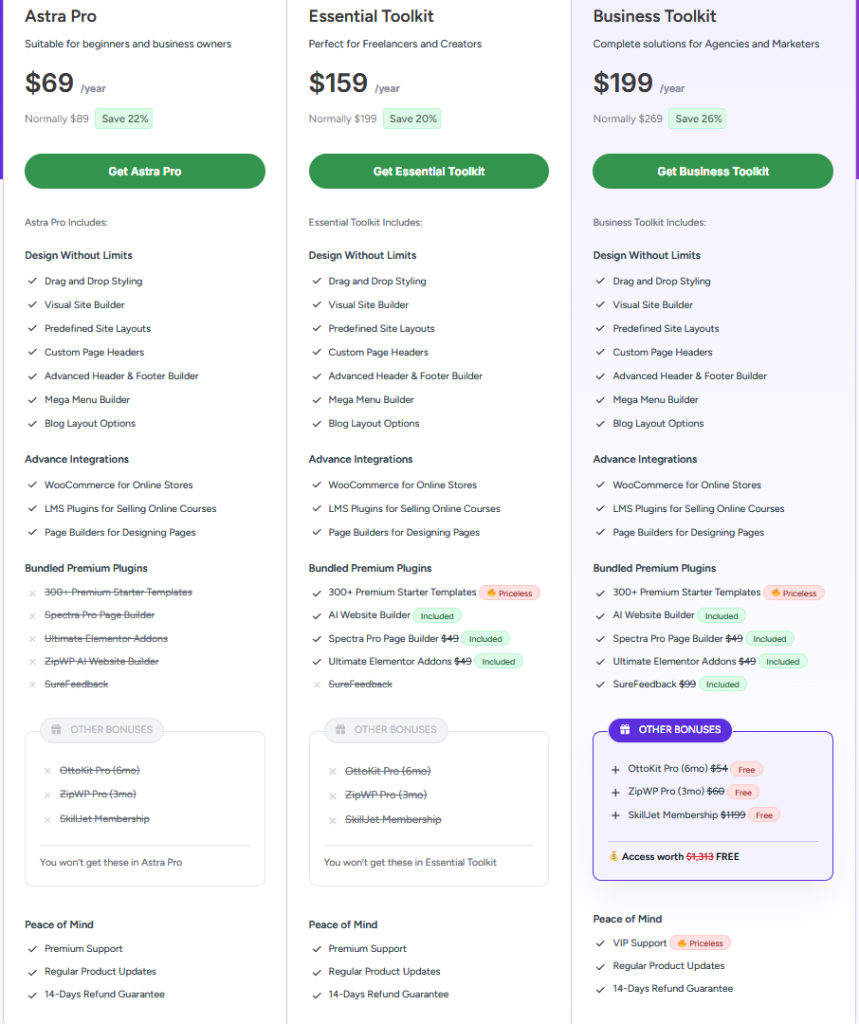Click the X icon beside ZipWP AI Website Builder in Astra Pro
The width and height of the screenshot is (859, 1024).
pos(33,662)
